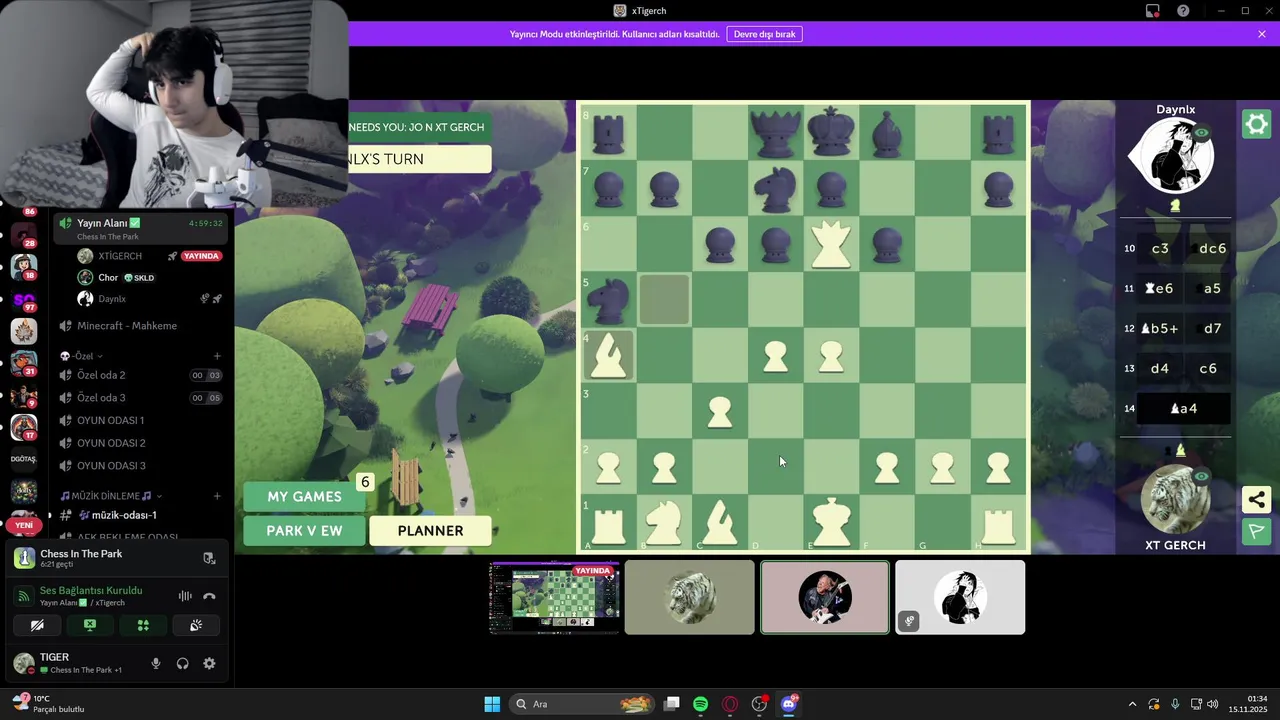Image resolution: width=1280 pixels, height=720 pixels.
Task: Add channel to MÜZİK DİNLEME category
Action: click(217, 496)
